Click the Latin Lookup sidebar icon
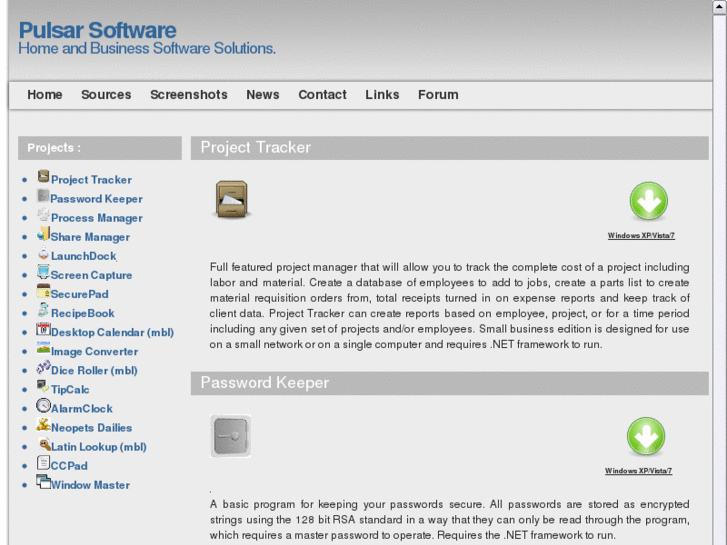Screen dimensions: 727x545 point(44,443)
